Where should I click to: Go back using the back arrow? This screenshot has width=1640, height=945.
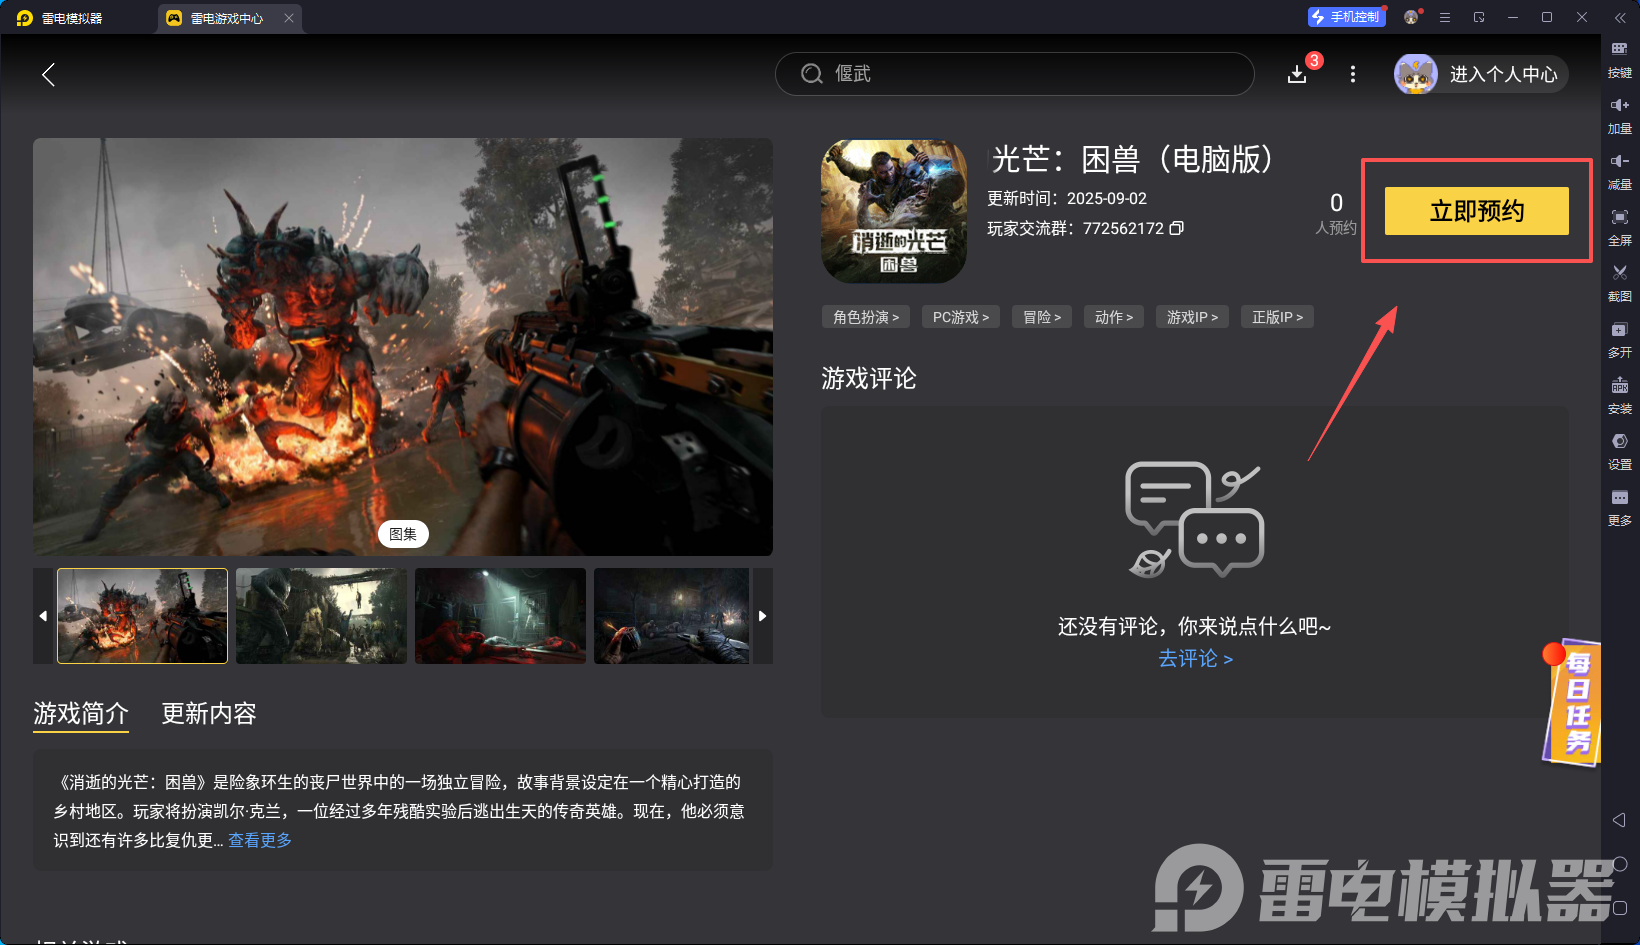tap(48, 74)
